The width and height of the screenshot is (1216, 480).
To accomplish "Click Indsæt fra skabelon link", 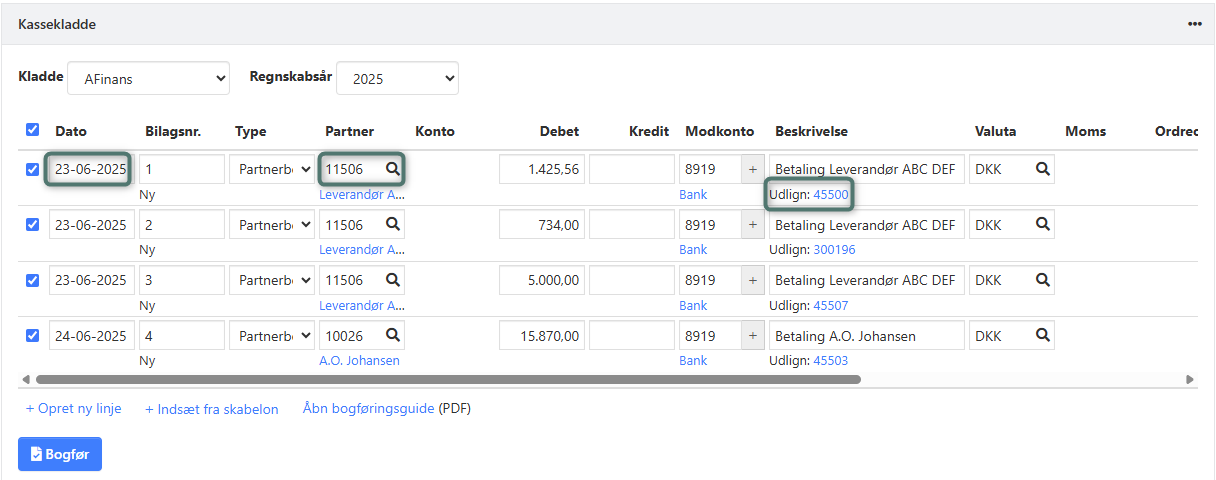I will 211,409.
